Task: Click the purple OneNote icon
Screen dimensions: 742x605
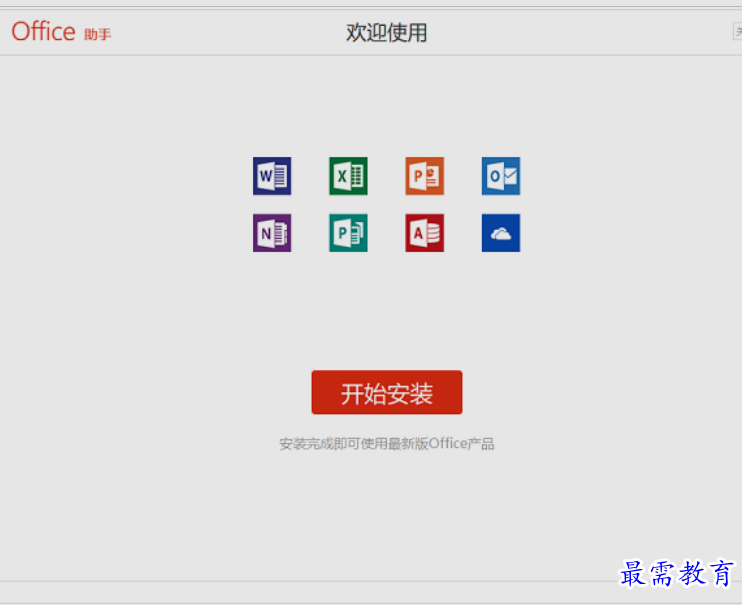Action: pyautogui.click(x=272, y=233)
